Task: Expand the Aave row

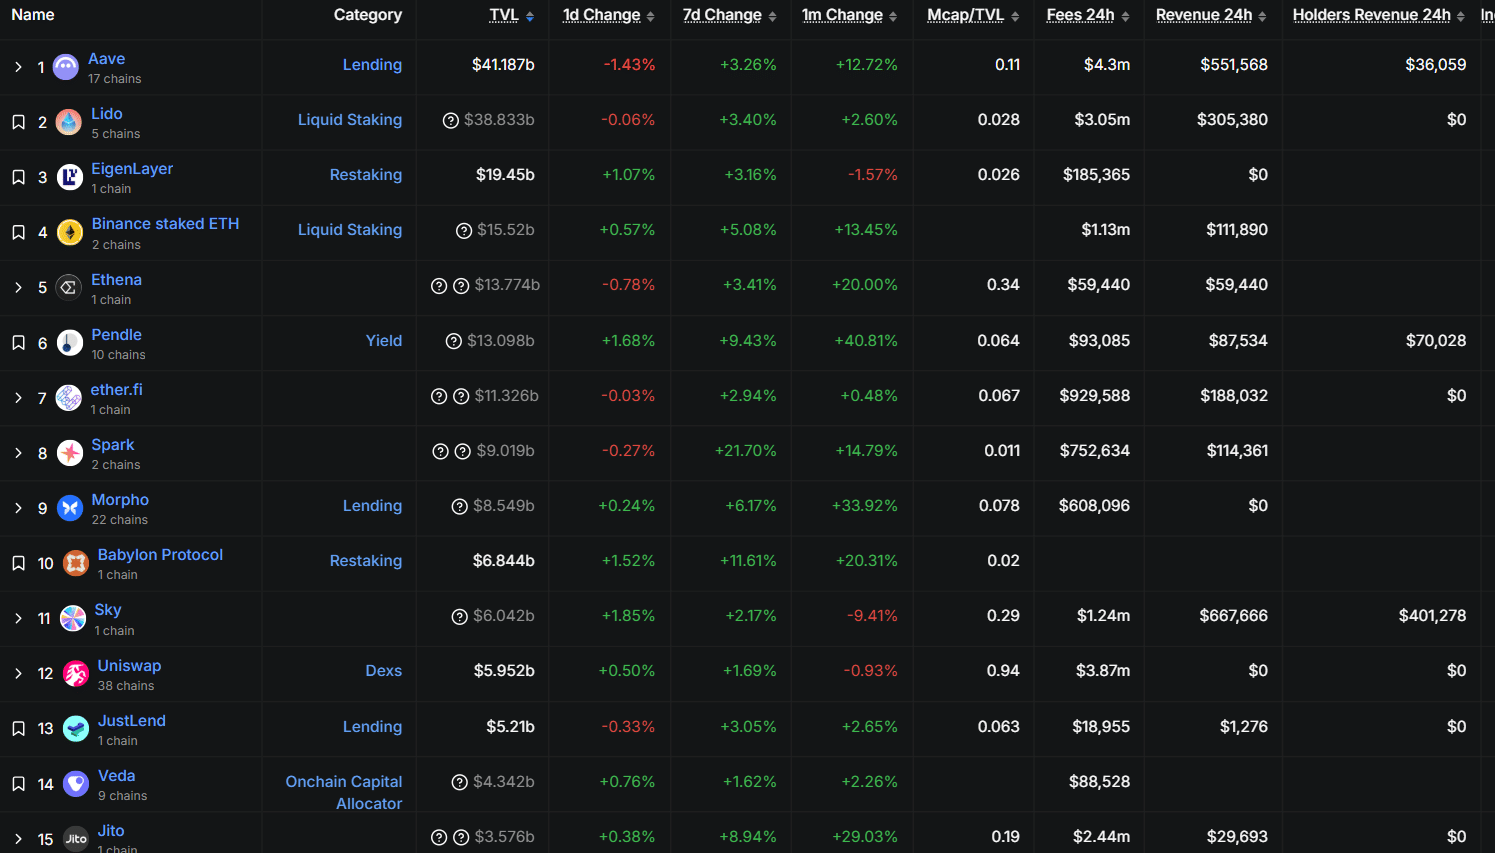Action: 17,66
